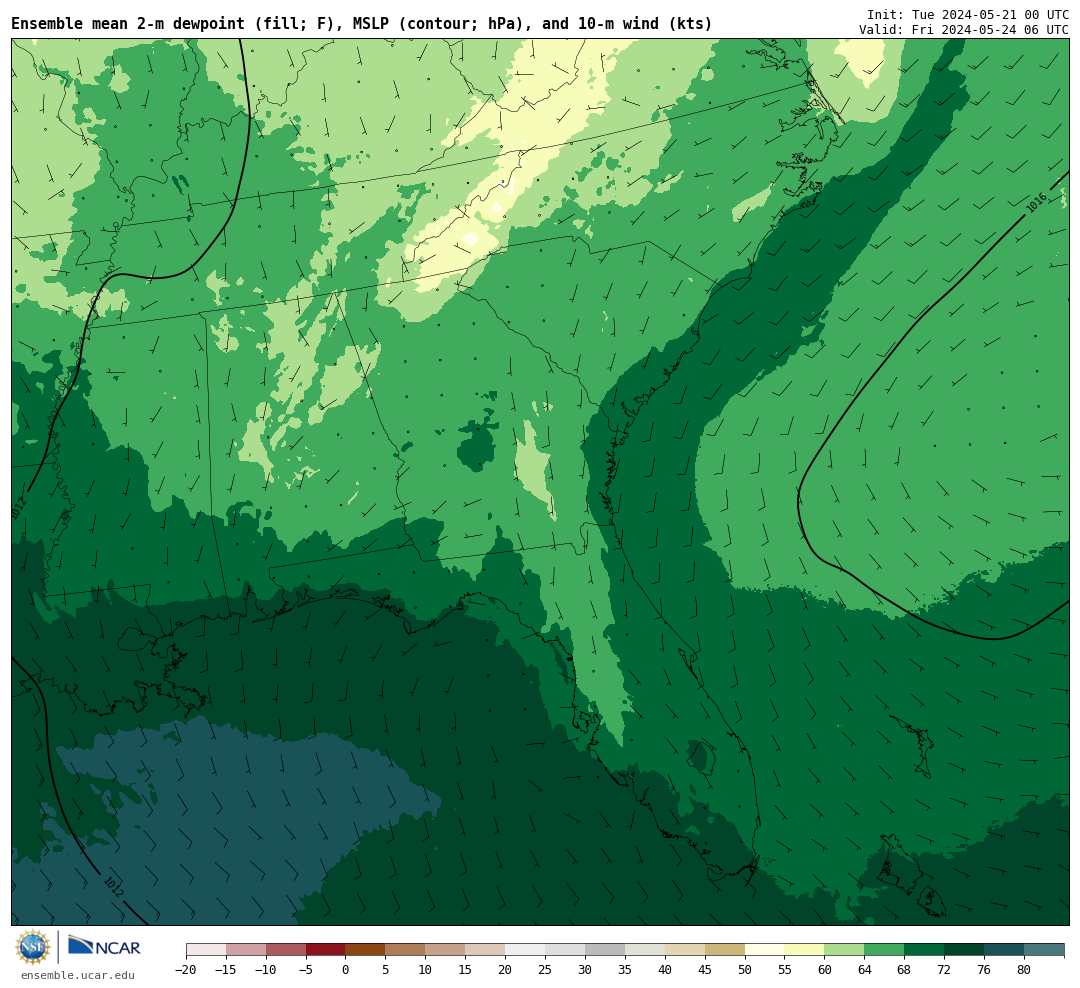Pick the 76 to 80 dark teal swatch

(1005, 950)
